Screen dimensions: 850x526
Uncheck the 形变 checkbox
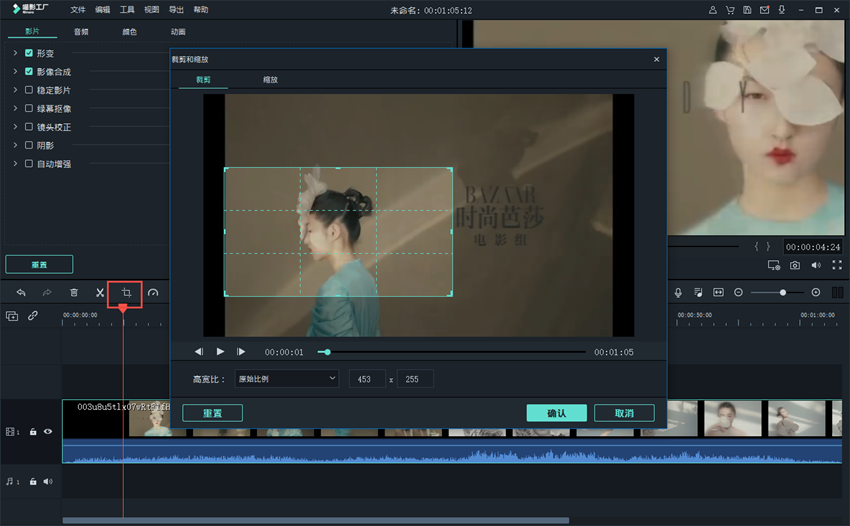pyautogui.click(x=29, y=53)
